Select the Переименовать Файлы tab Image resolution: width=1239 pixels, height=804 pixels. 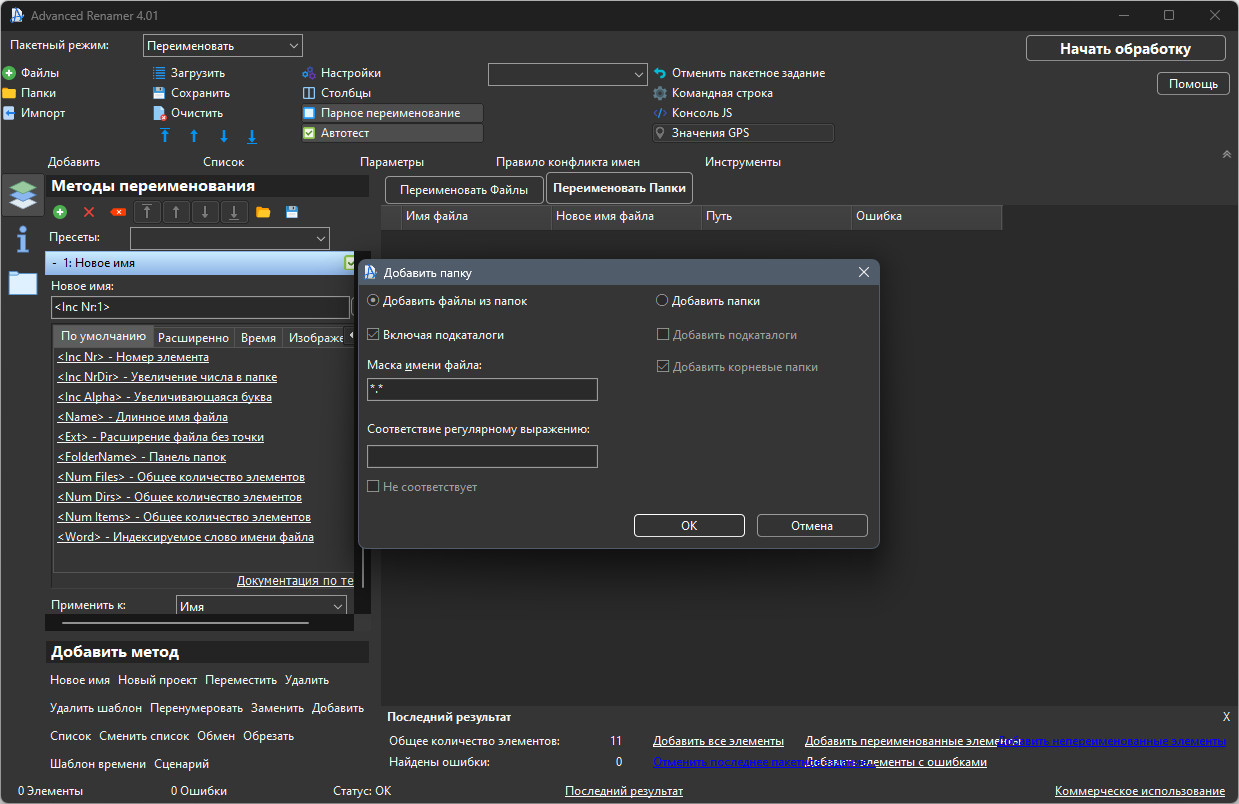click(464, 189)
